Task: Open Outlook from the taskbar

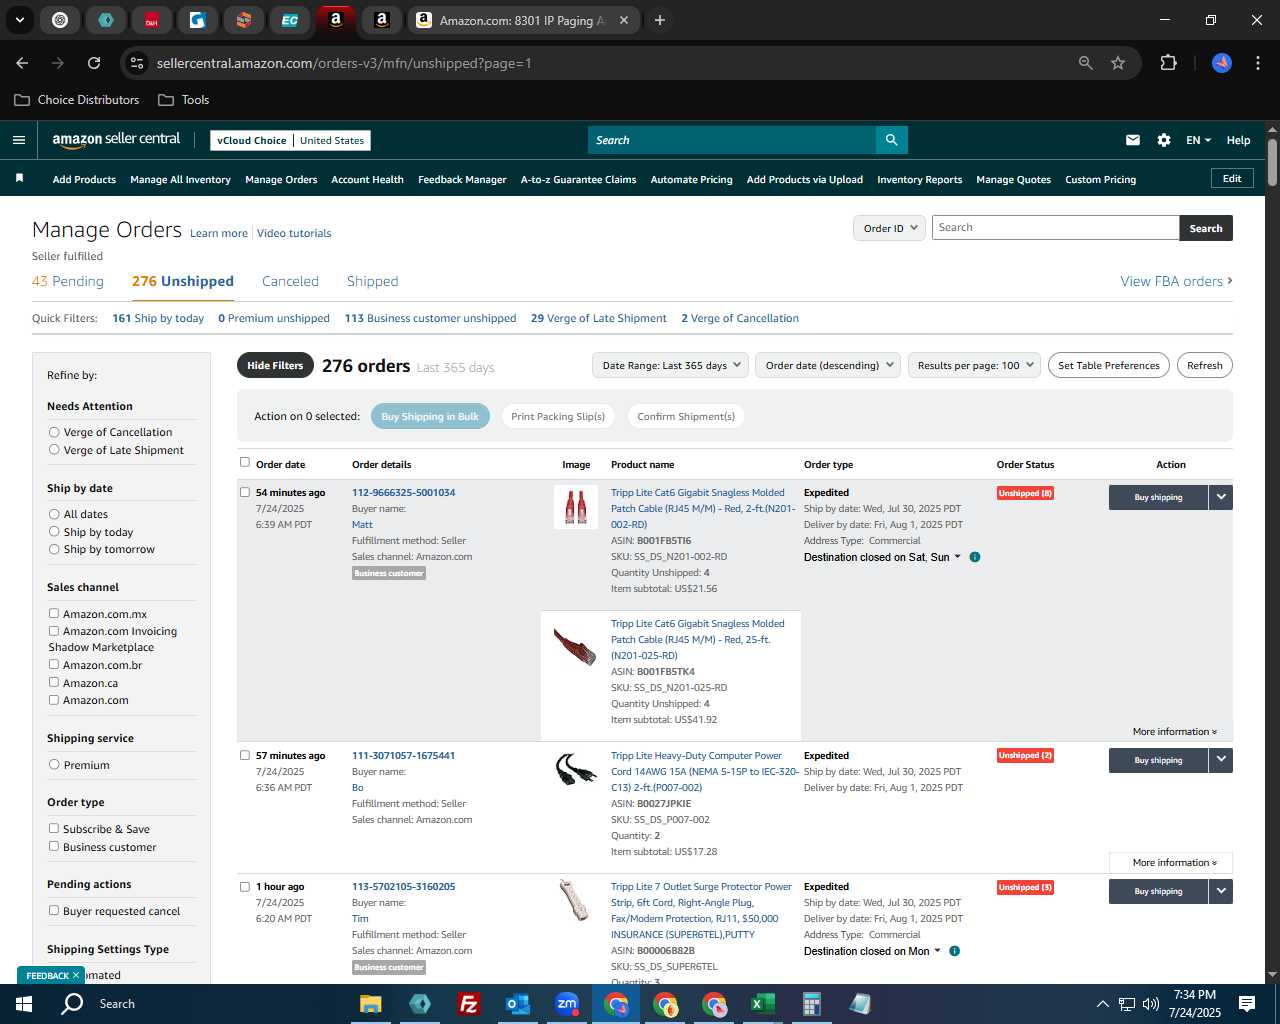Action: (x=518, y=1004)
